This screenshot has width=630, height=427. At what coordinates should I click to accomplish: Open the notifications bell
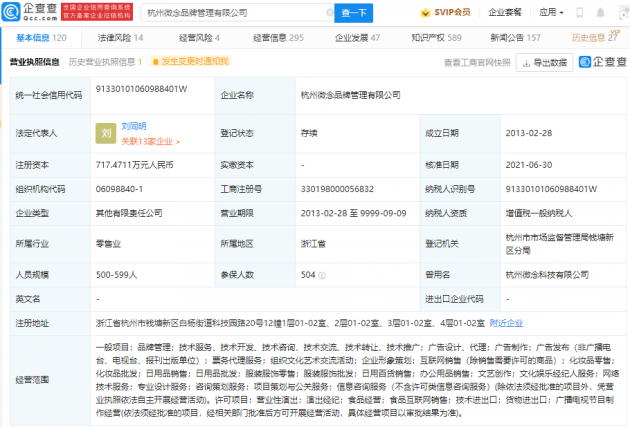600,13
